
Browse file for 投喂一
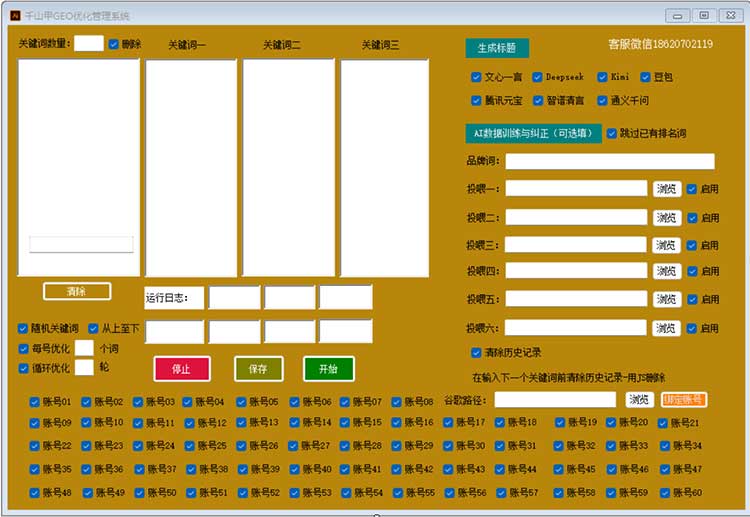pyautogui.click(x=667, y=189)
